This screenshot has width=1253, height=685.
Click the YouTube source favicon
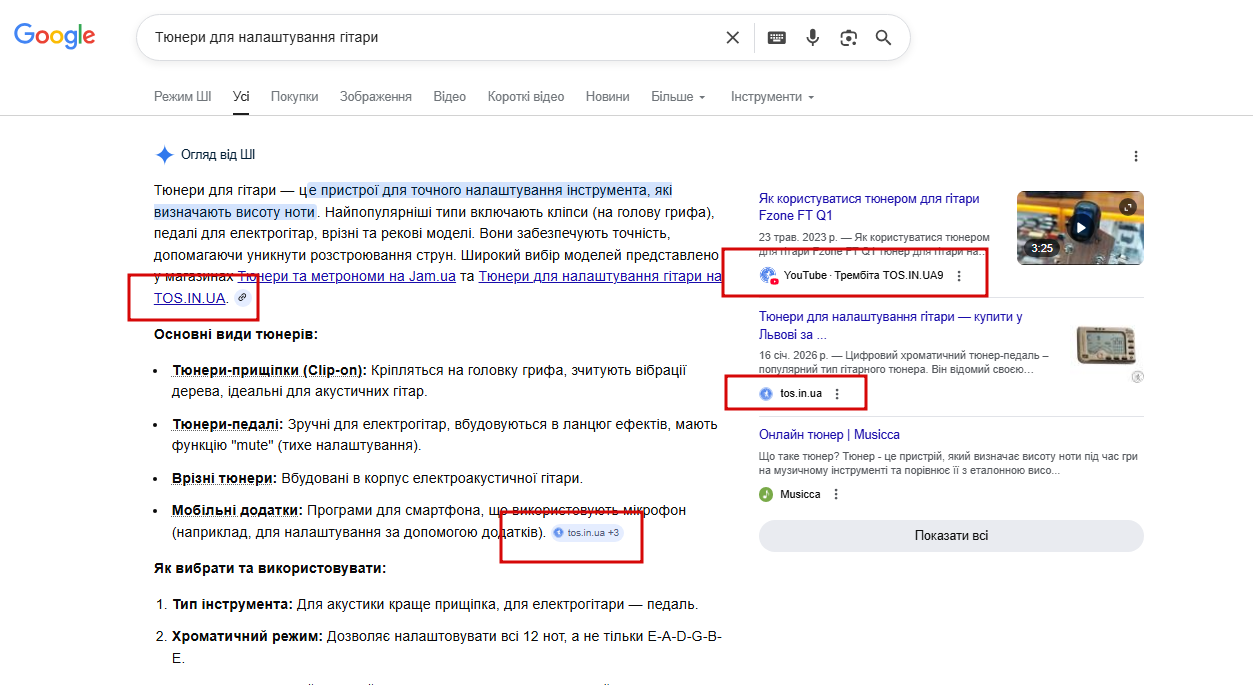click(x=768, y=276)
